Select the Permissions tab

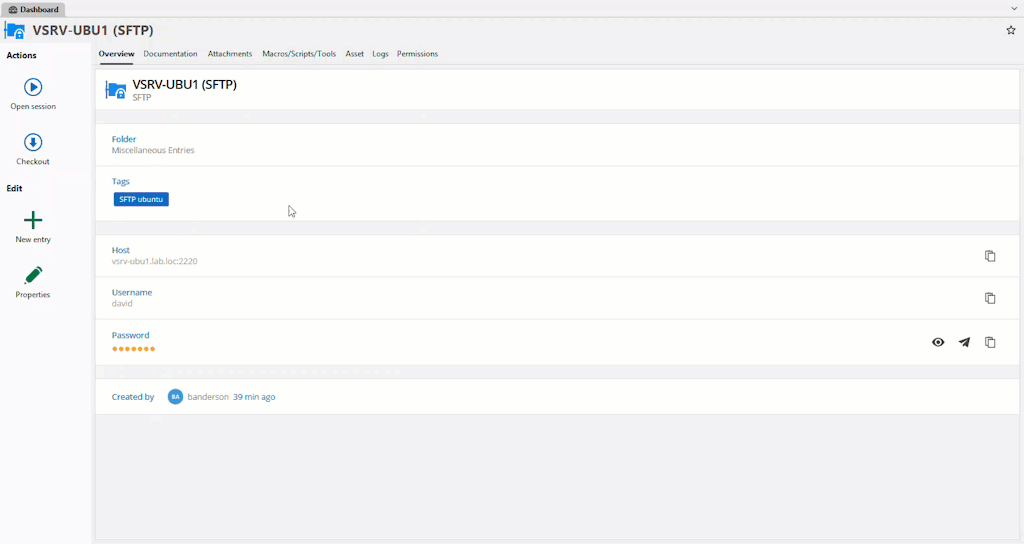[417, 54]
